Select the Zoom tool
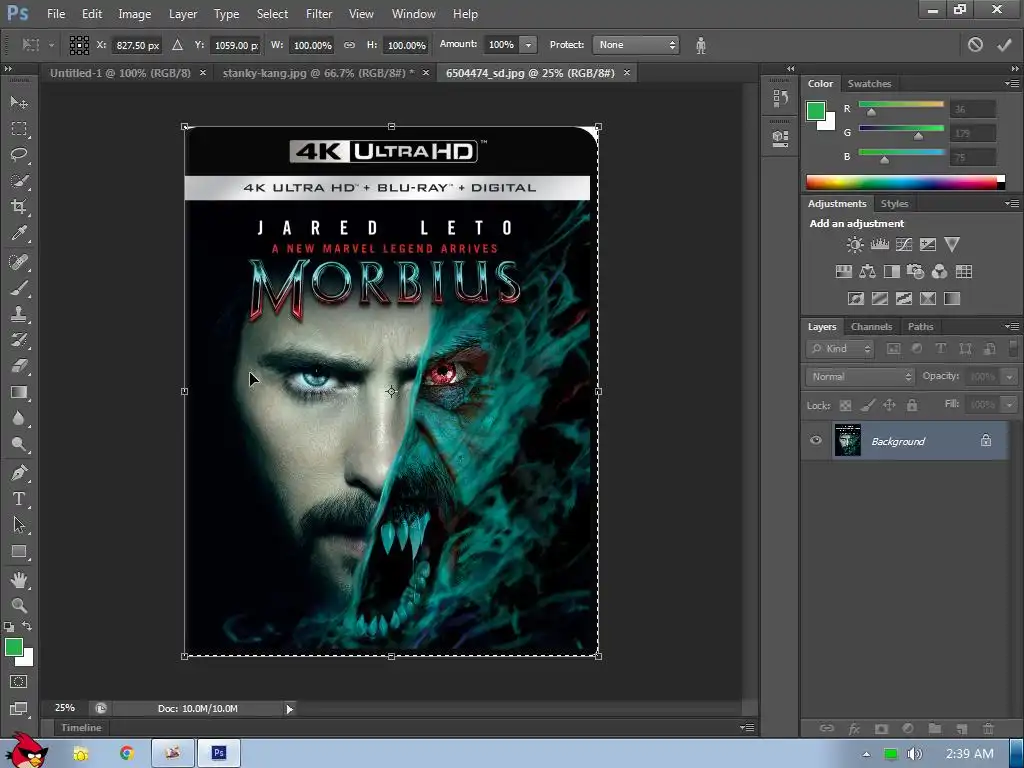Viewport: 1024px width, 768px height. click(19, 605)
